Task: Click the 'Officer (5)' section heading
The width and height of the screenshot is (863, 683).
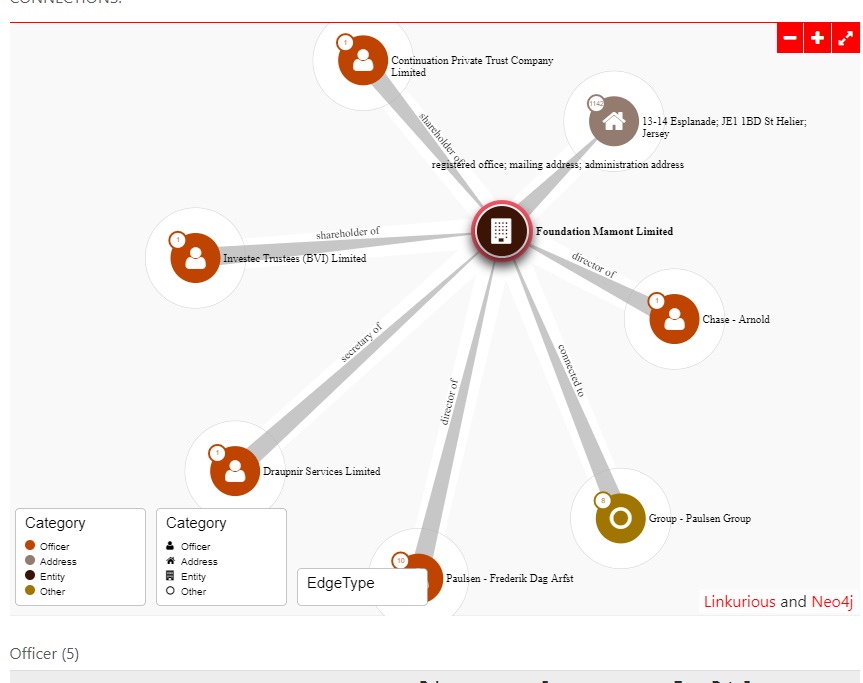Action: (x=44, y=653)
